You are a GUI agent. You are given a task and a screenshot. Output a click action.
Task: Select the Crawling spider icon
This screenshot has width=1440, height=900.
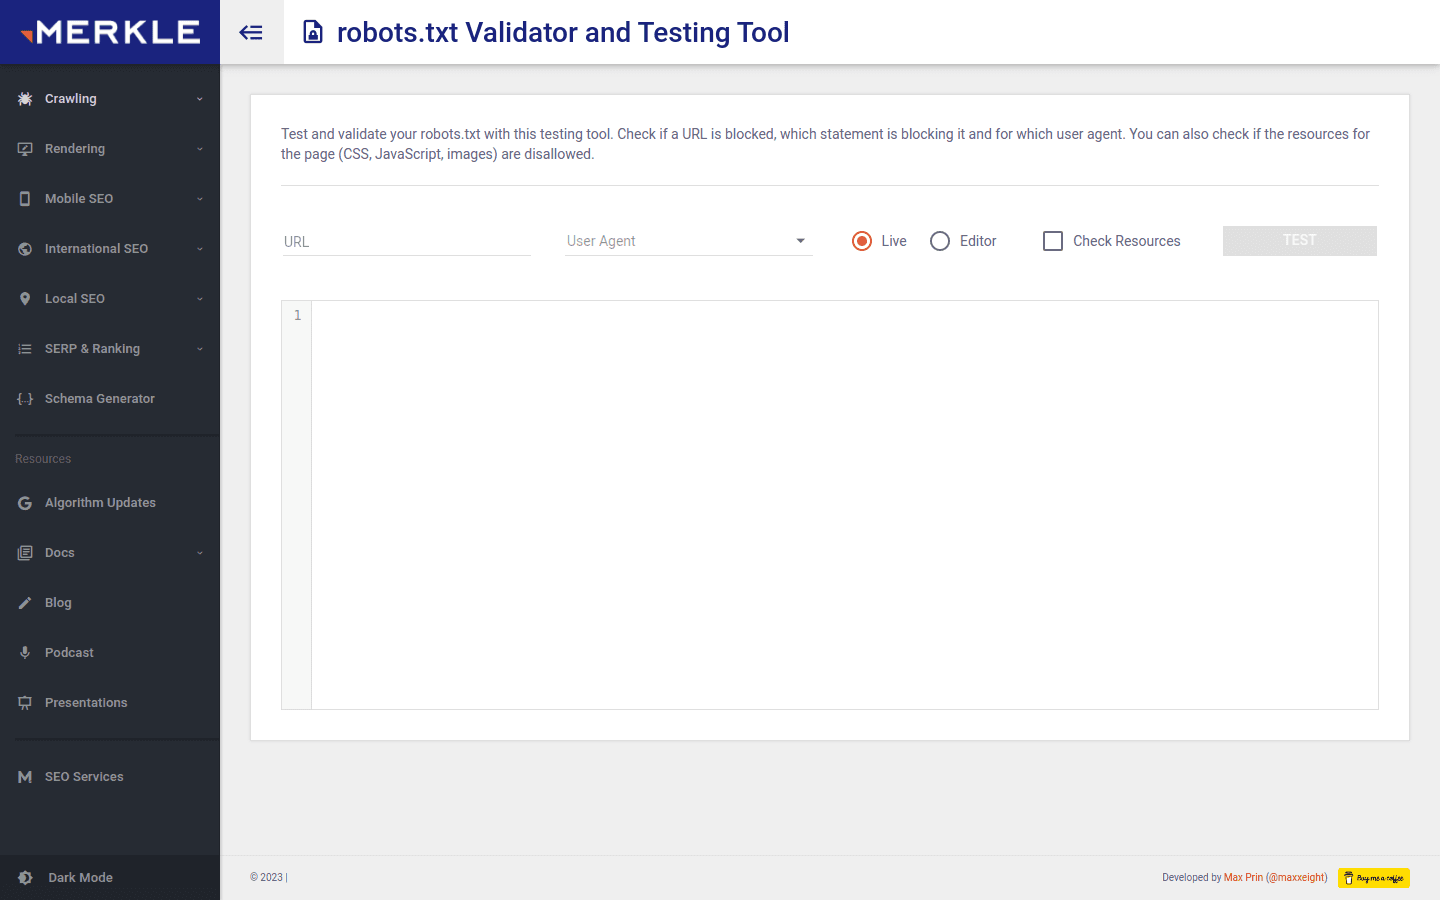point(24,98)
